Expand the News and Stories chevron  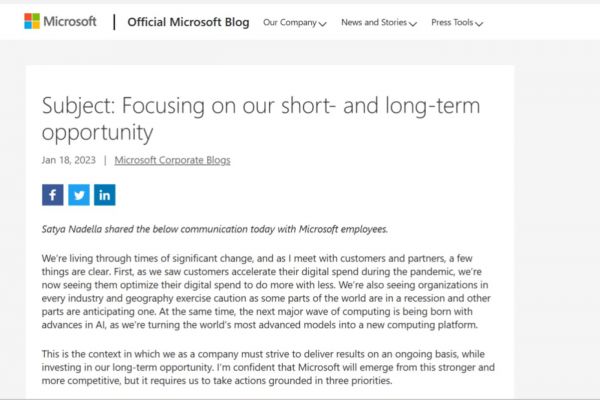pyautogui.click(x=413, y=23)
